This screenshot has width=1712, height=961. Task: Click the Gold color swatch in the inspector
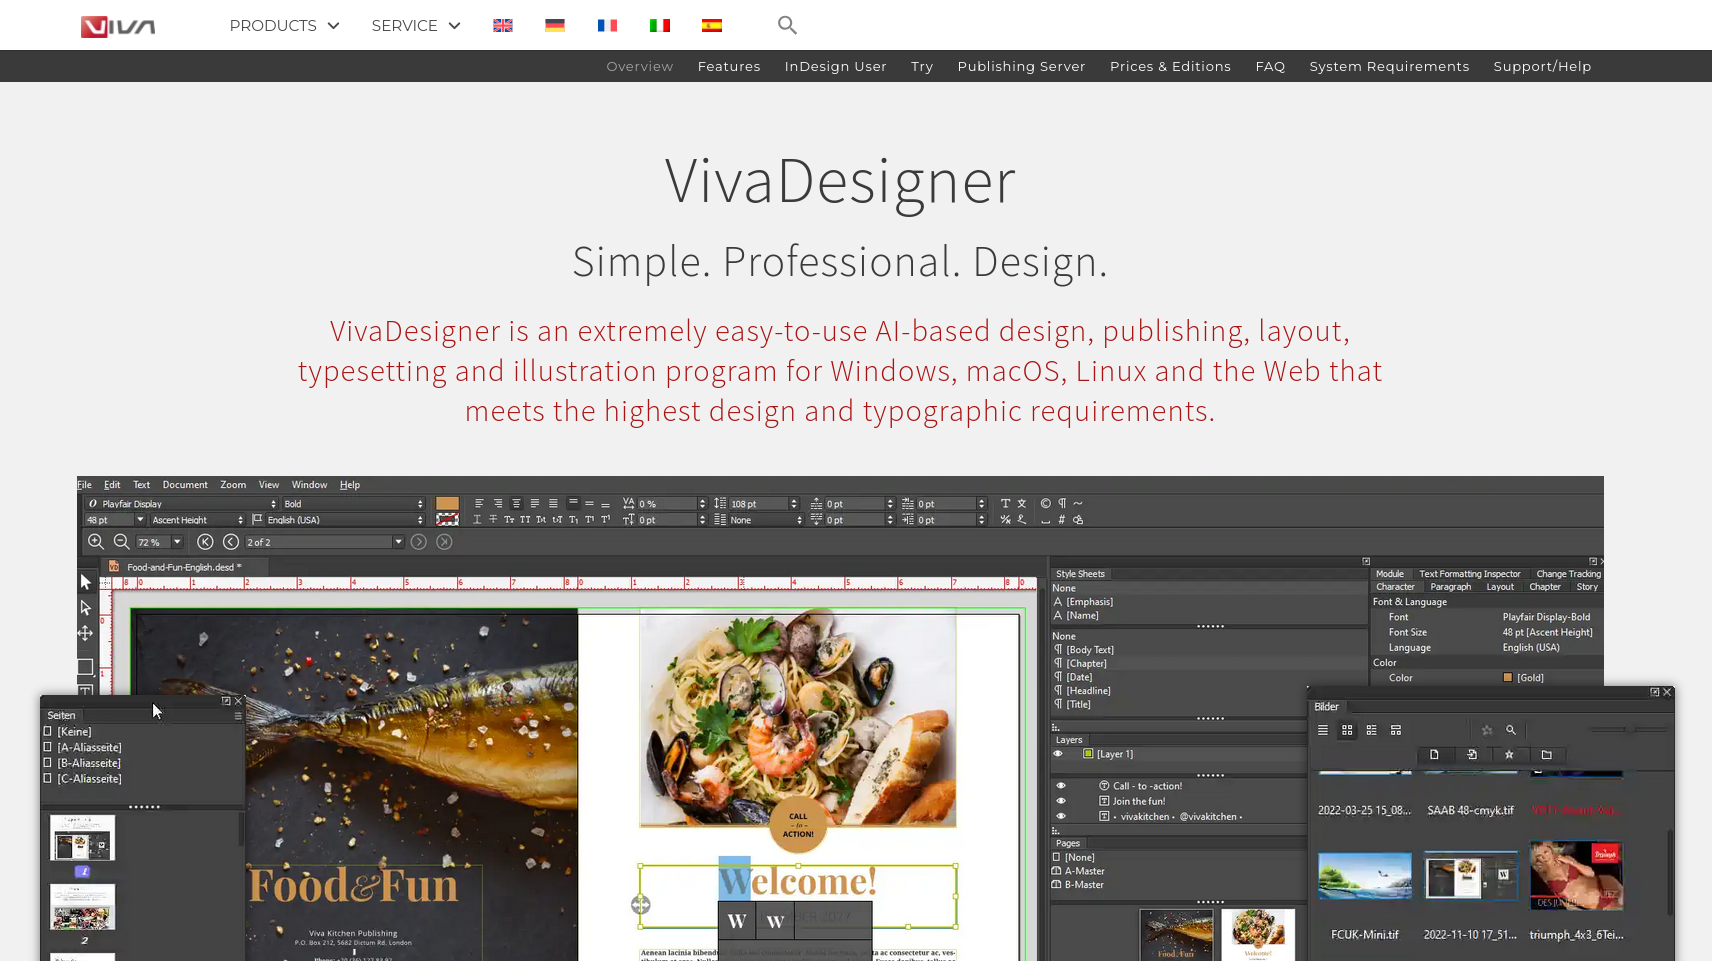(1508, 678)
